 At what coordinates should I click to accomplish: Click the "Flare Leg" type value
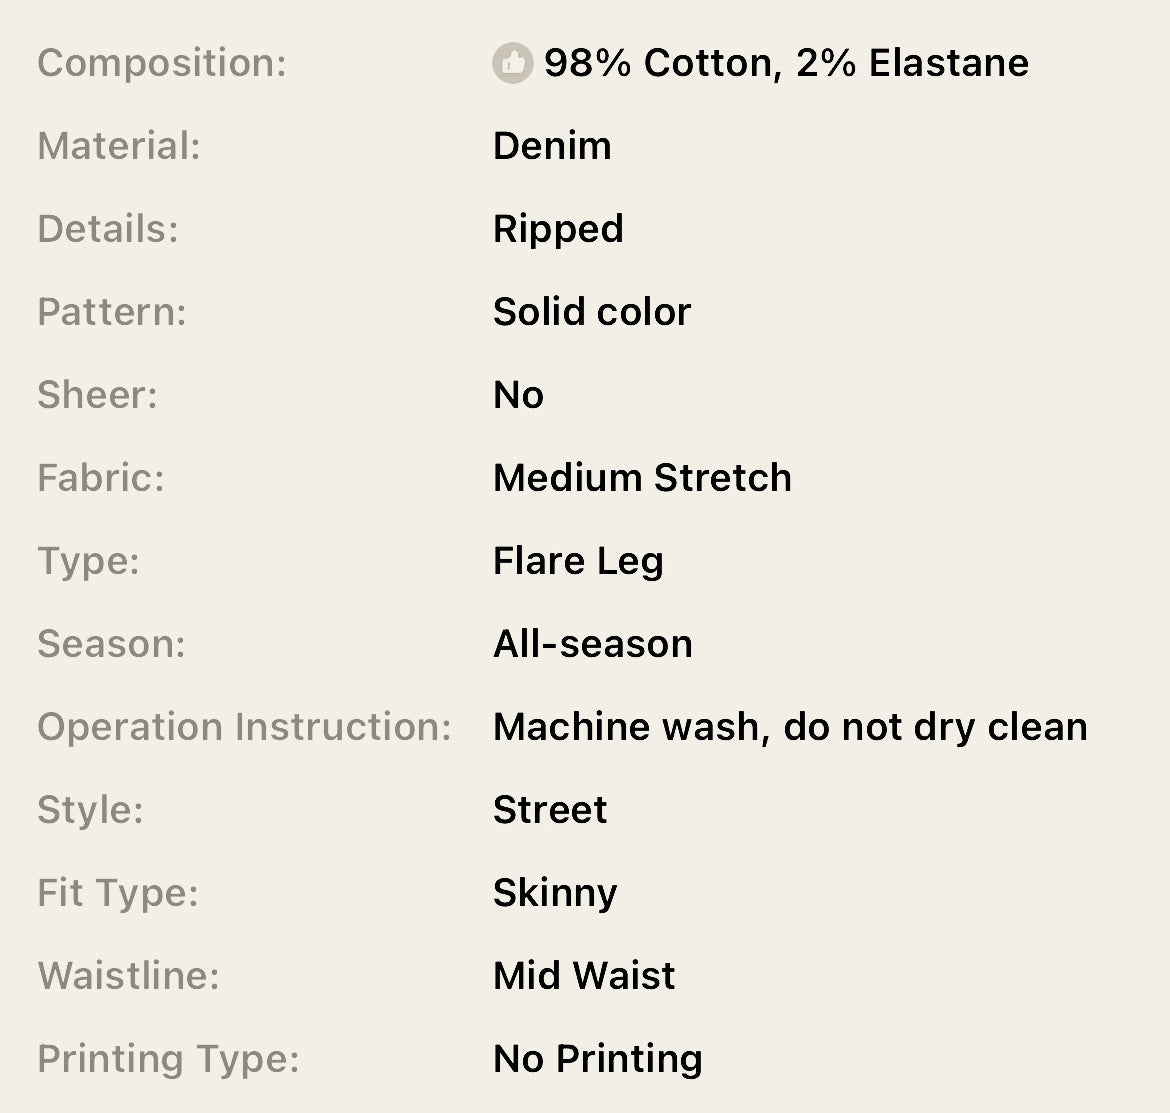(578, 561)
